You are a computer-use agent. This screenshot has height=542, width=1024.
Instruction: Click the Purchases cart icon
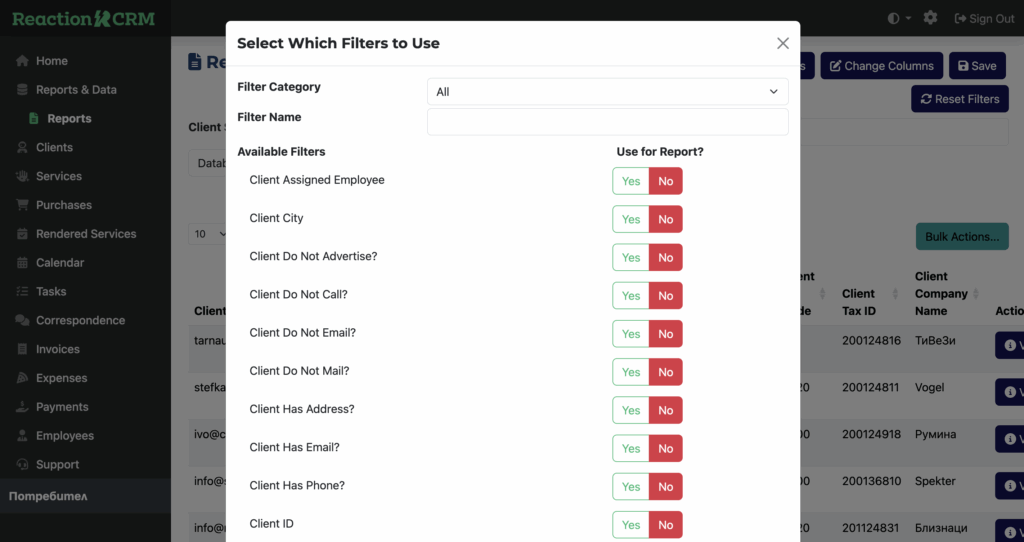pyautogui.click(x=22, y=205)
